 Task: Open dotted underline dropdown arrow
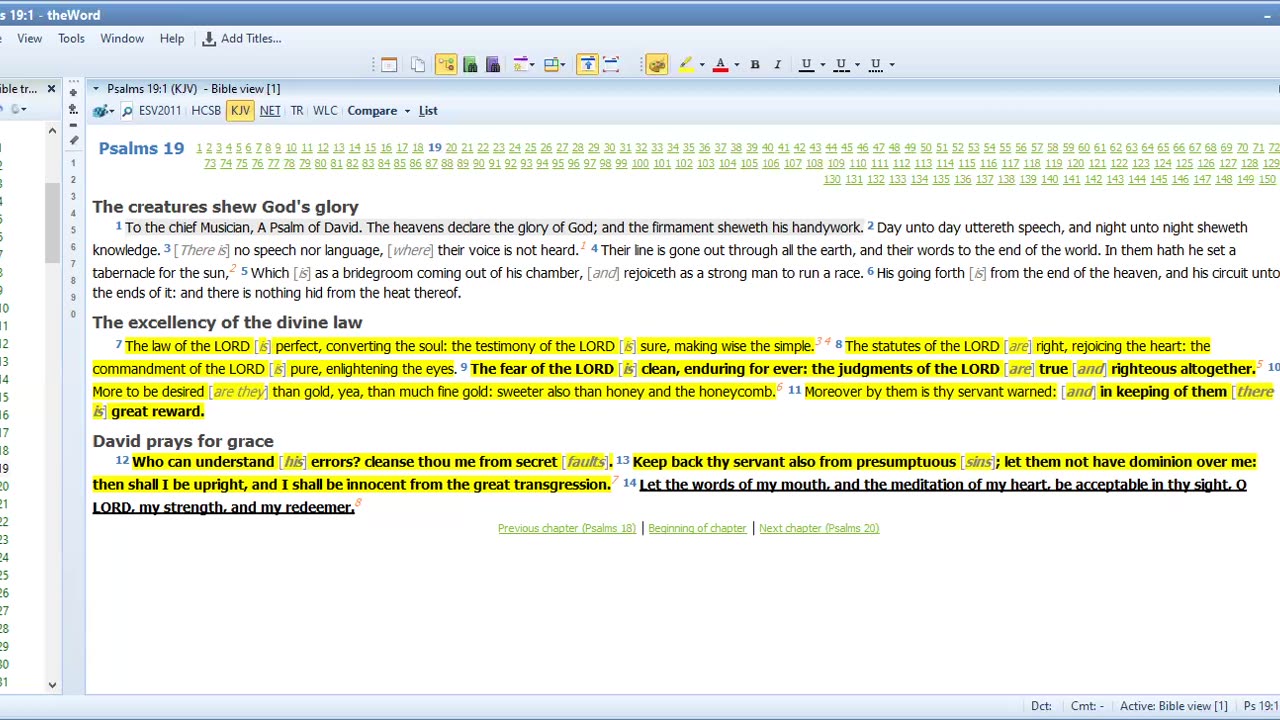click(892, 65)
